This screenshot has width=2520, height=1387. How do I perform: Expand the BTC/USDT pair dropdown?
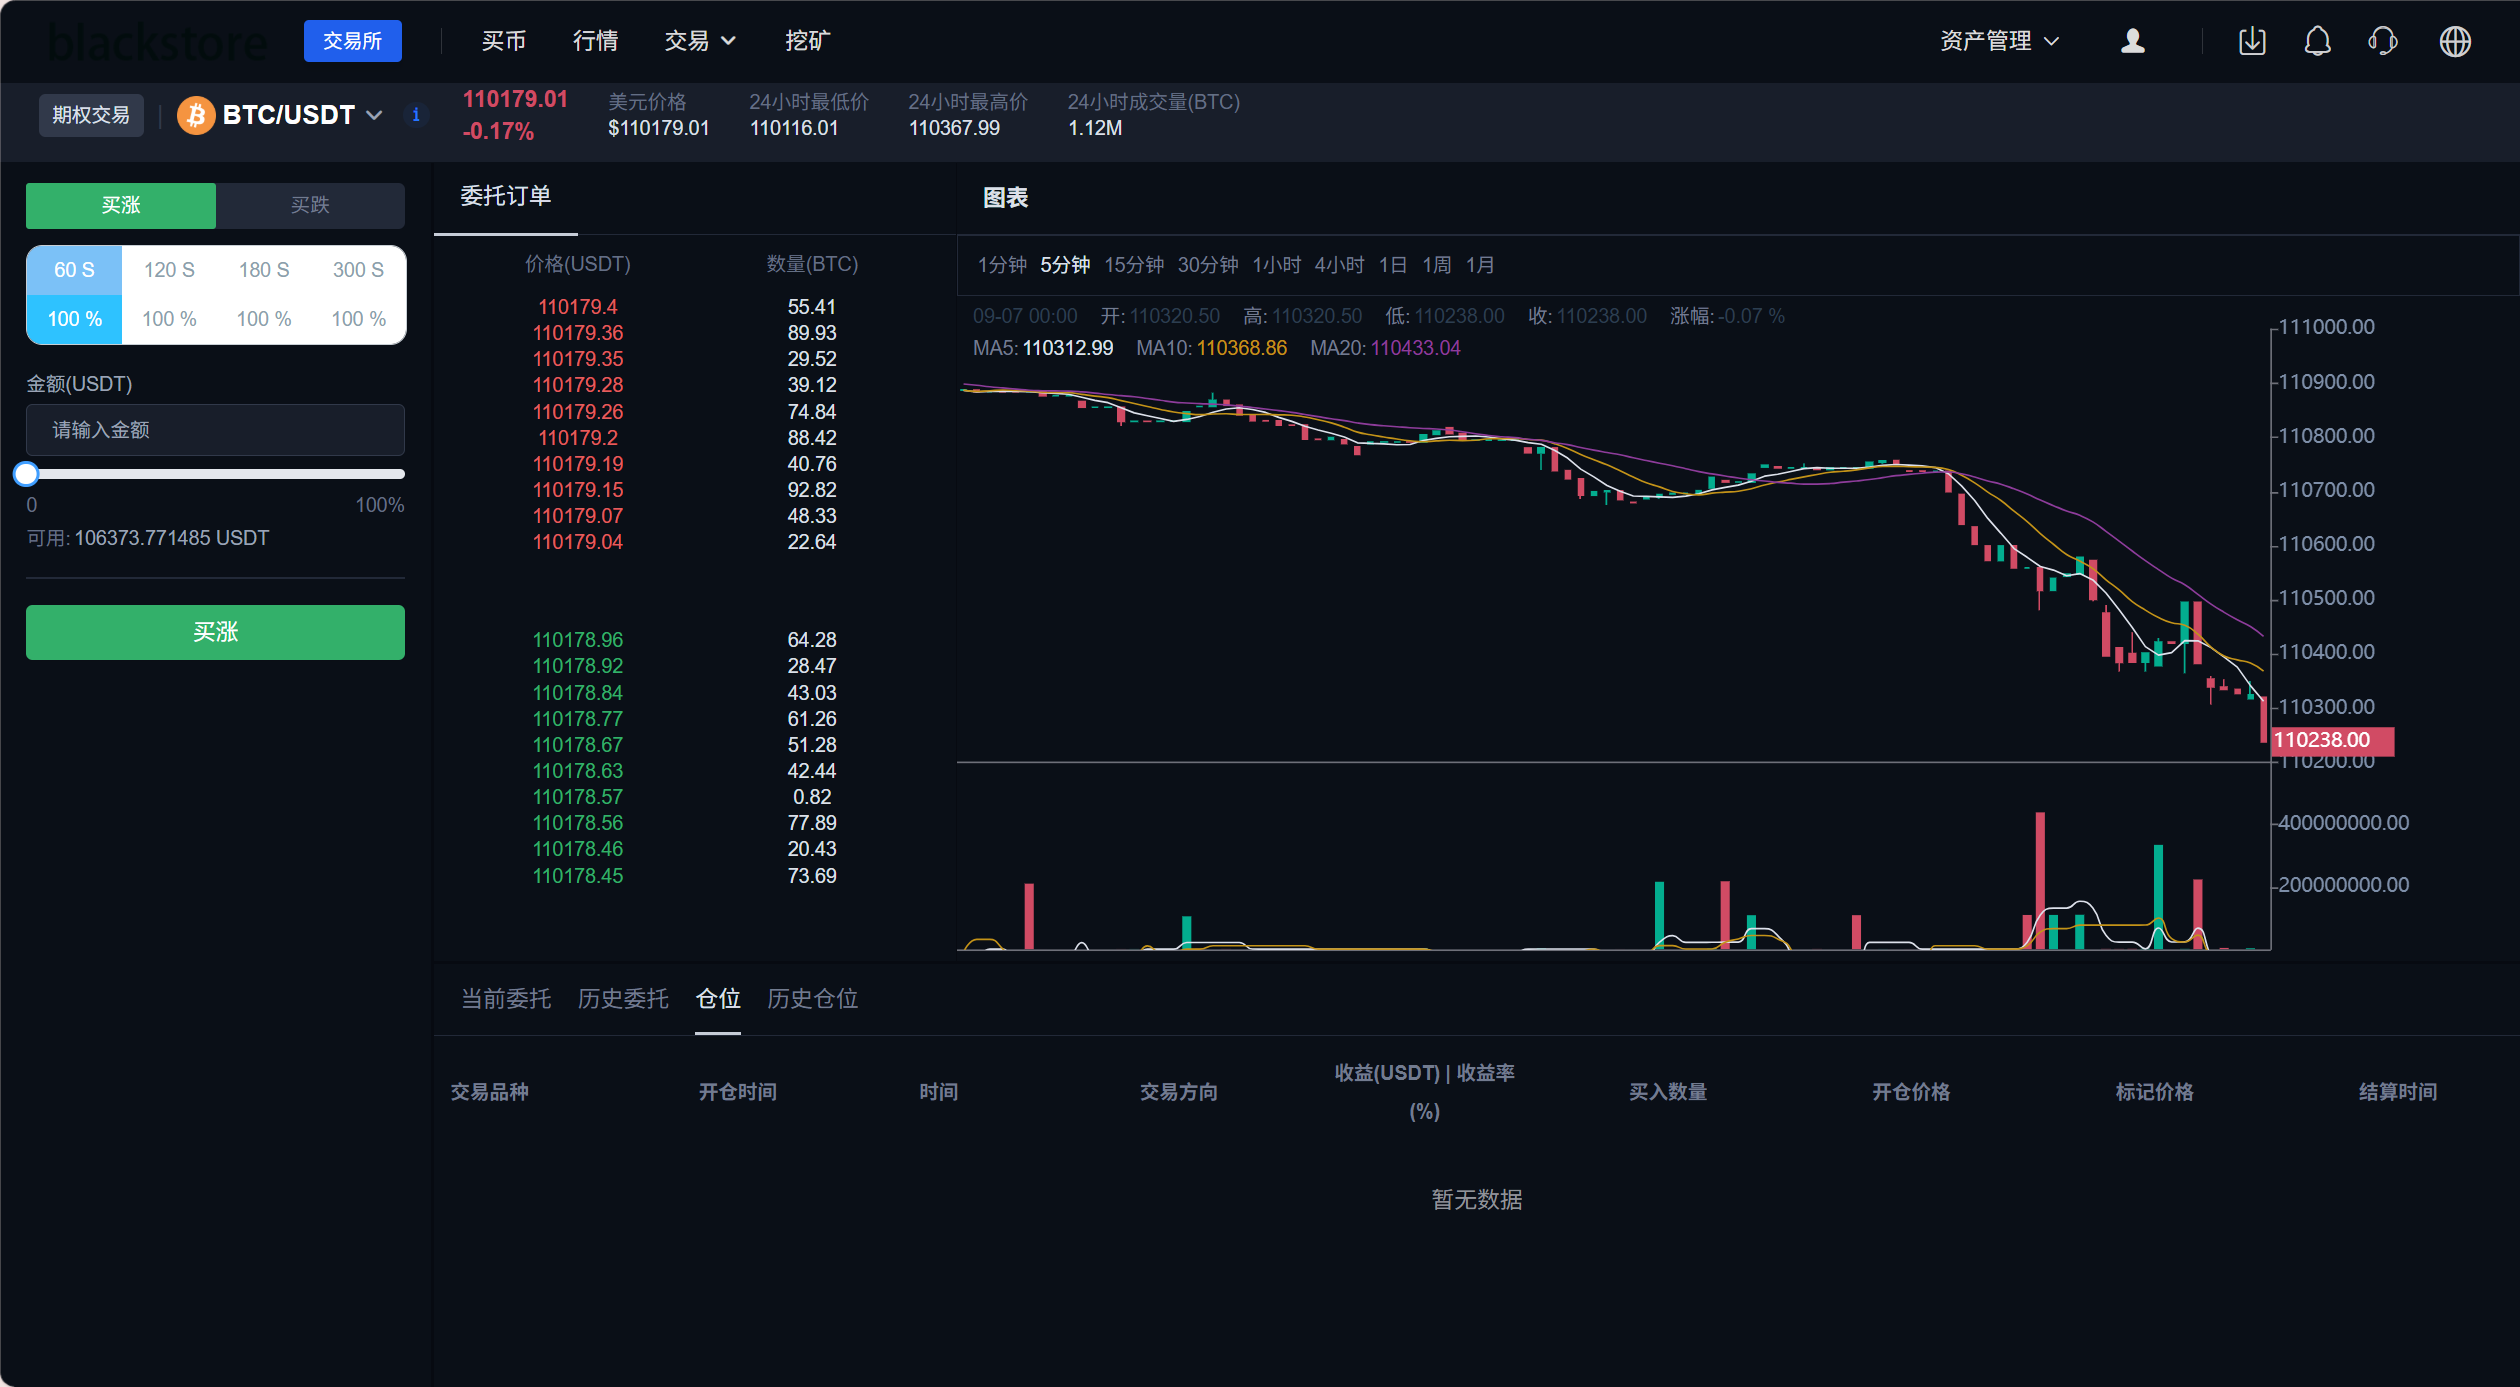(374, 115)
